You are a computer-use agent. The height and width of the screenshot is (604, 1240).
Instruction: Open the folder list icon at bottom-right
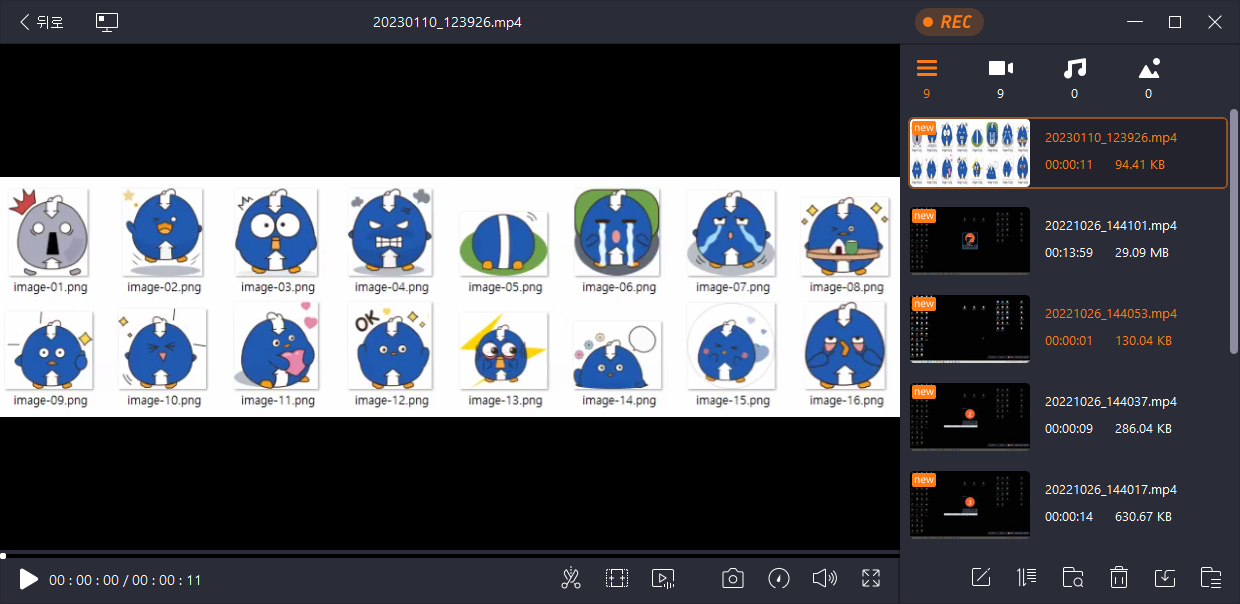coord(1211,577)
